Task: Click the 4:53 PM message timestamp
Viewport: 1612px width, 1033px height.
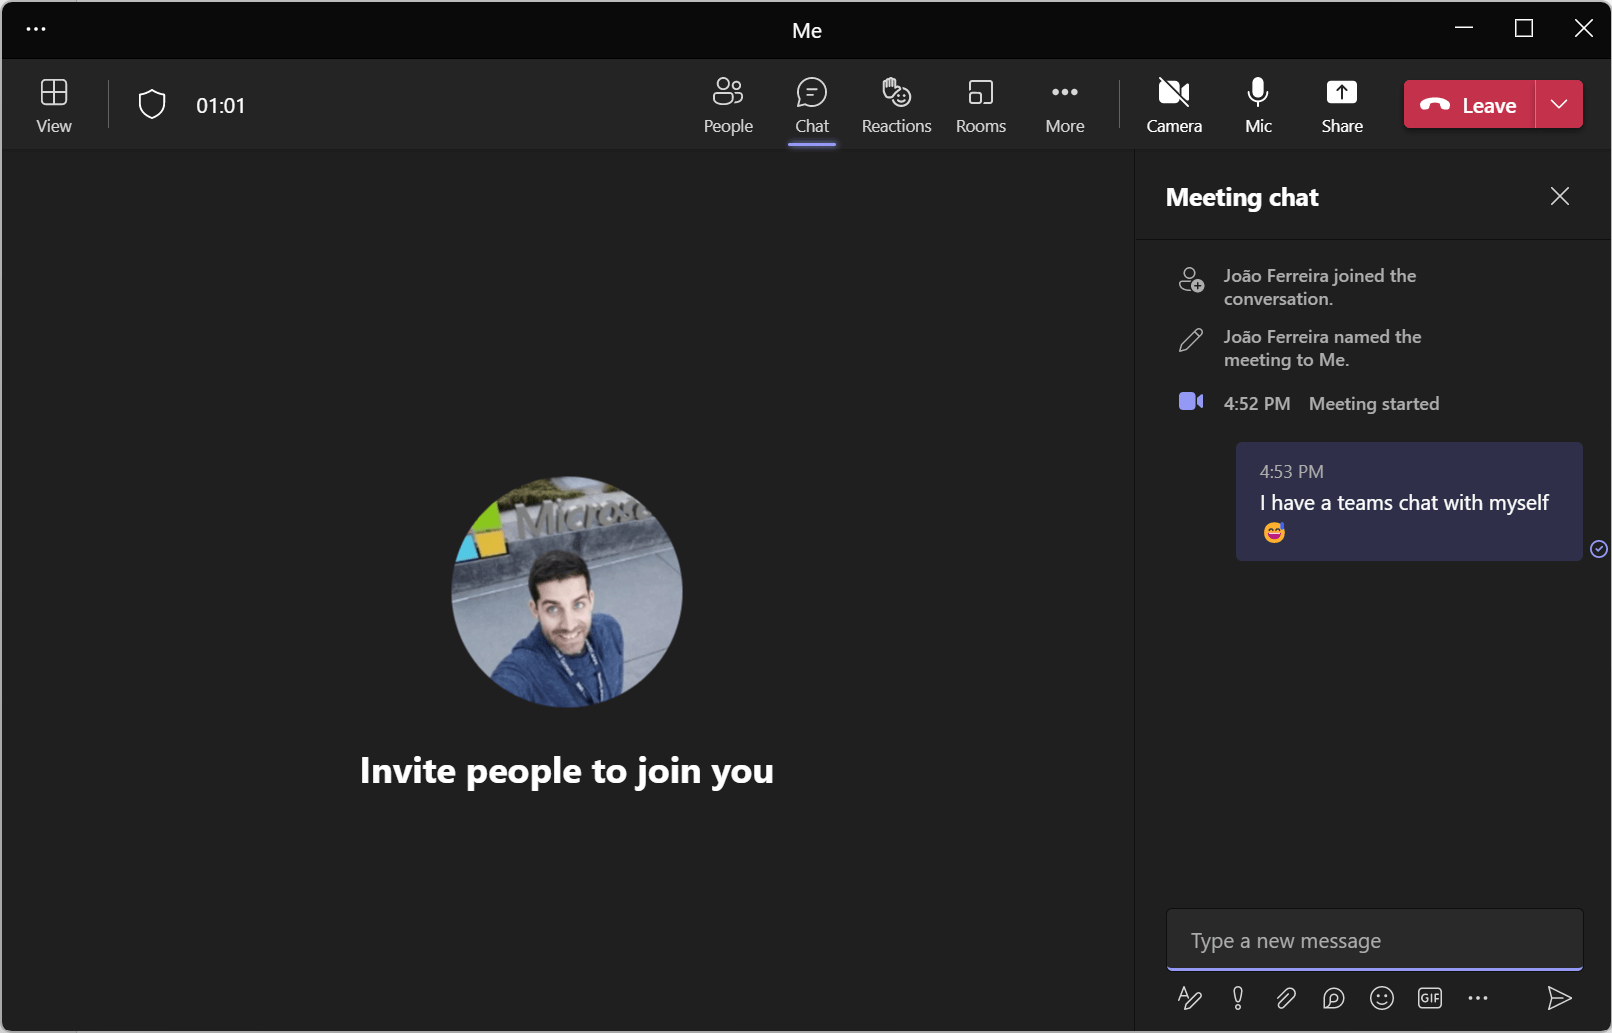Action: (1291, 472)
